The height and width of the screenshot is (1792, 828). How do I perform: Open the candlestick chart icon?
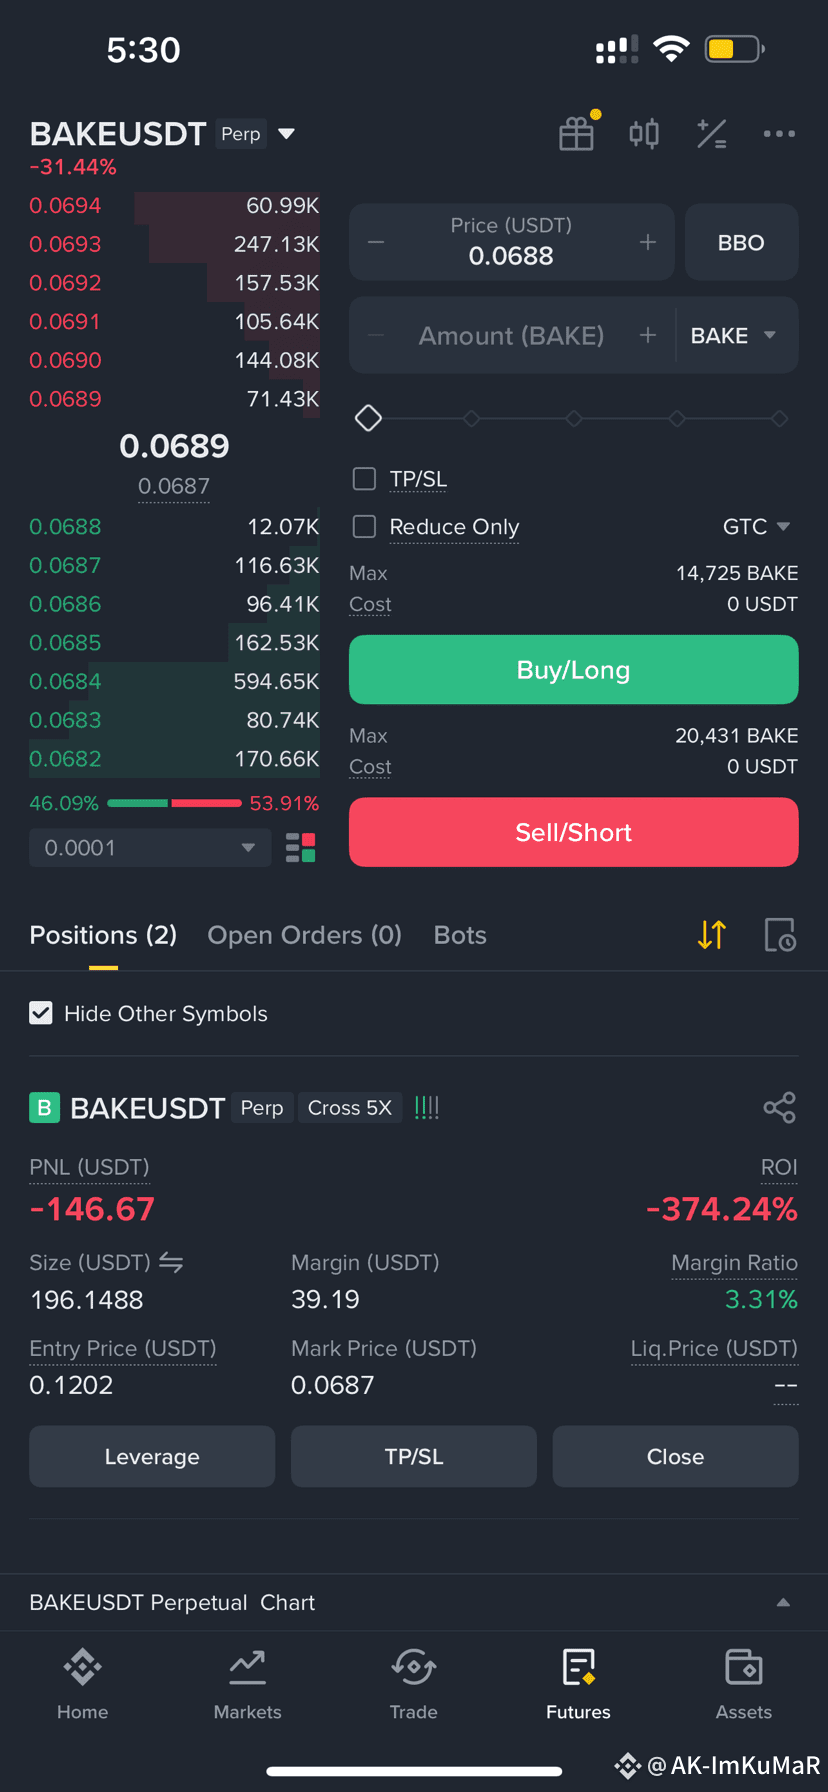pyautogui.click(x=644, y=133)
